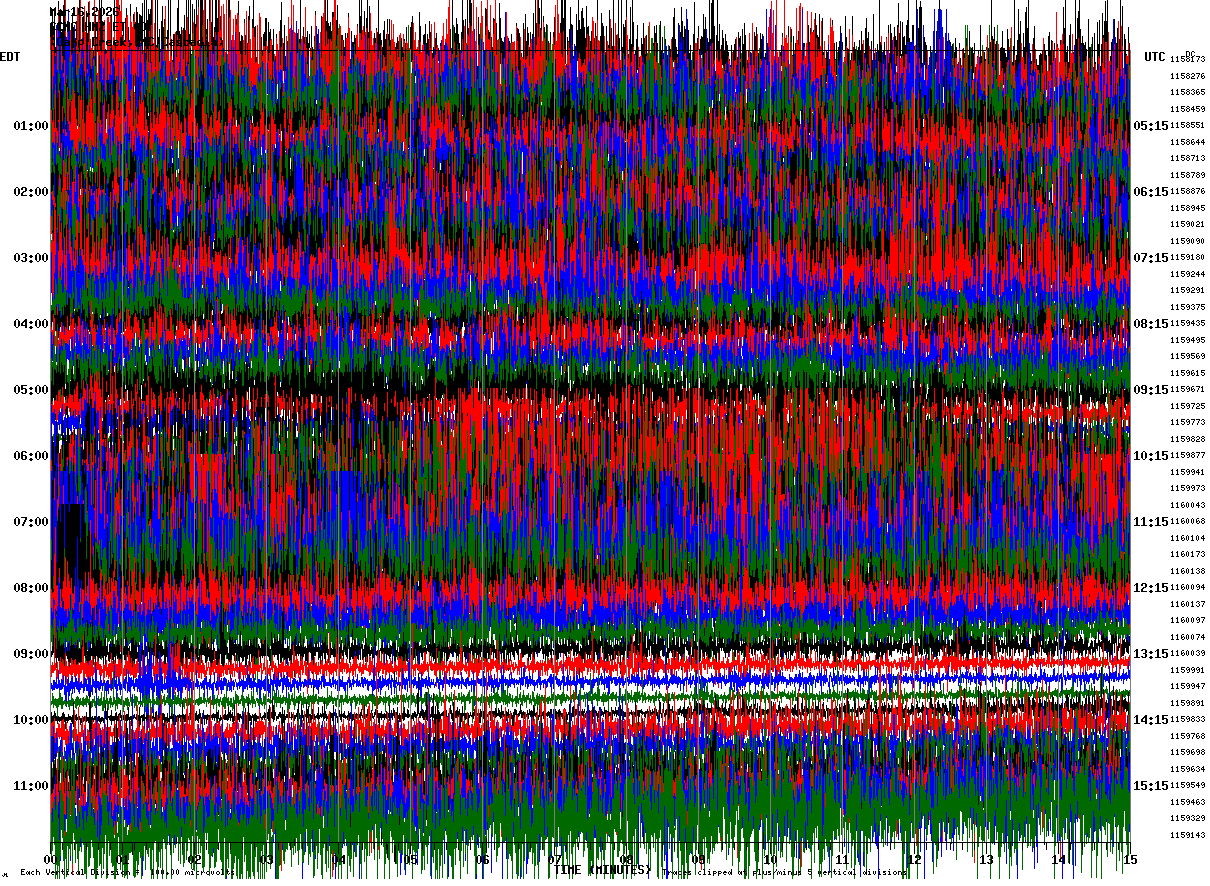The image size is (1210, 886).
Task: Click the 13:15 UTC time label
Action: [1151, 654]
